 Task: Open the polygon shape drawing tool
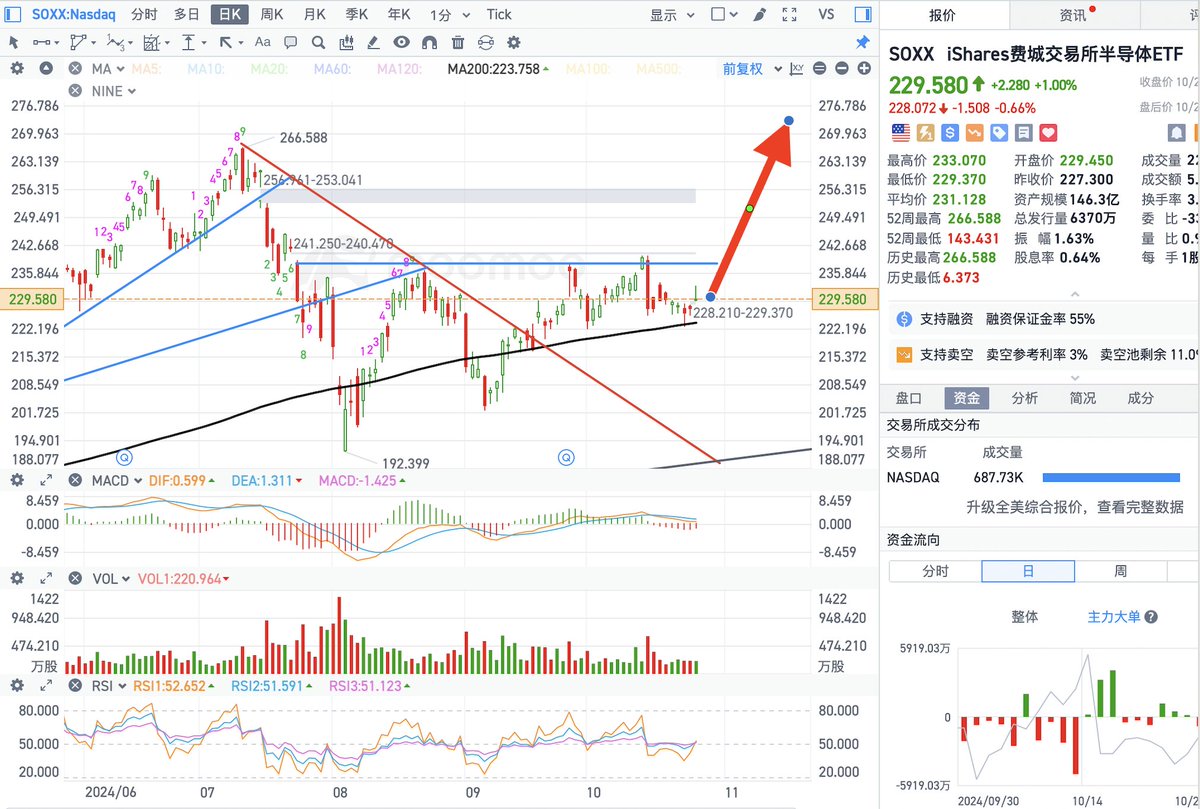79,42
